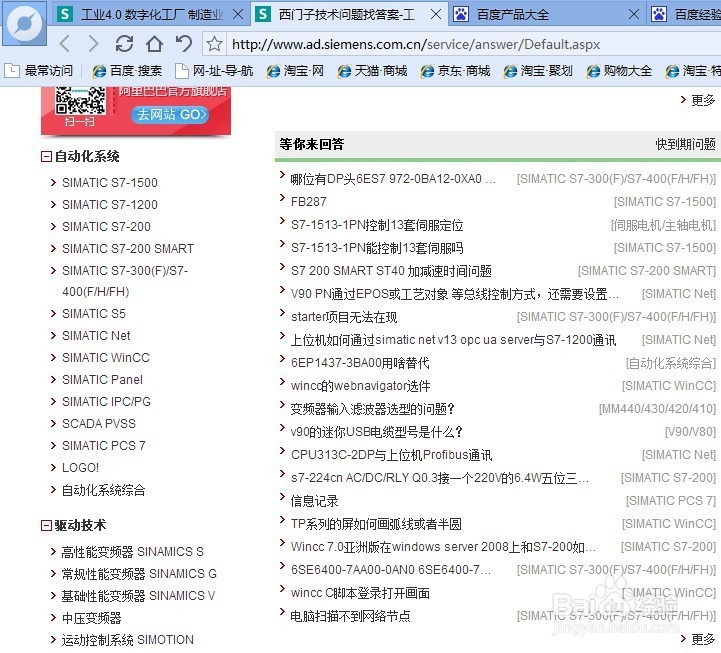Open 淘宝·网 bookmark
The image size is (721, 653).
point(295,71)
